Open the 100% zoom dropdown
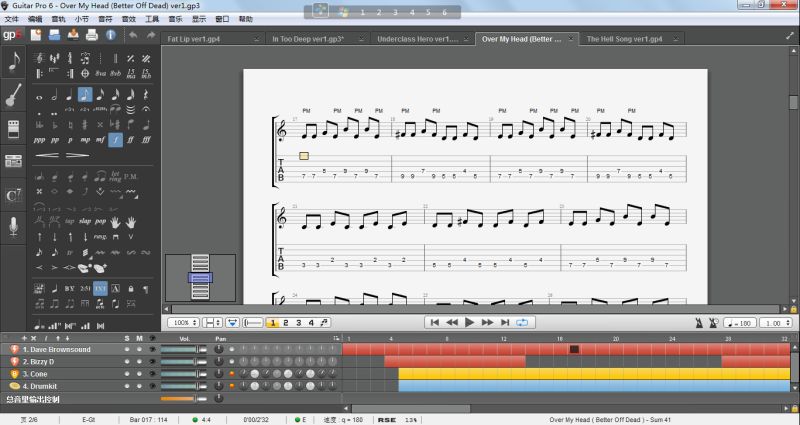The width and height of the screenshot is (800, 425). 182,323
